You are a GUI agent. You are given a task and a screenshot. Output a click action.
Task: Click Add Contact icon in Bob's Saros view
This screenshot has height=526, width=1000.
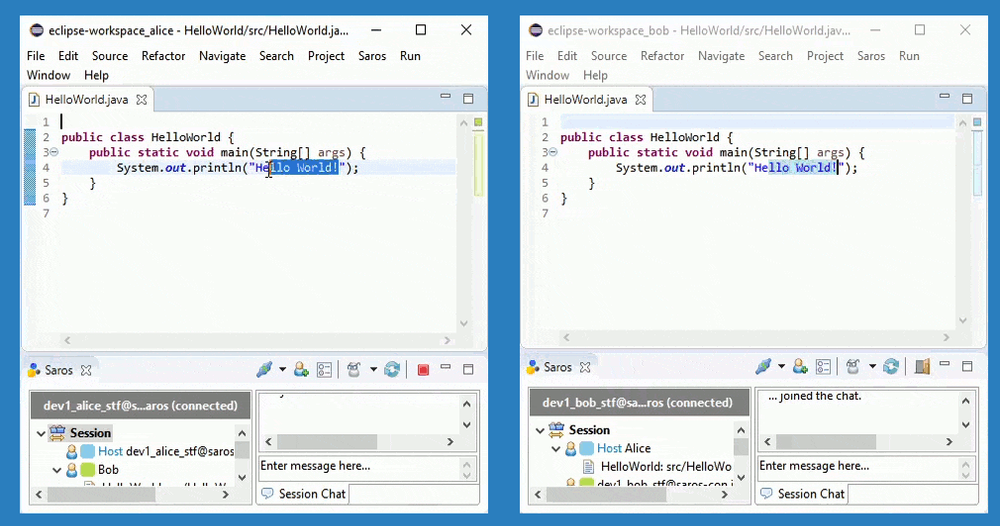800,367
